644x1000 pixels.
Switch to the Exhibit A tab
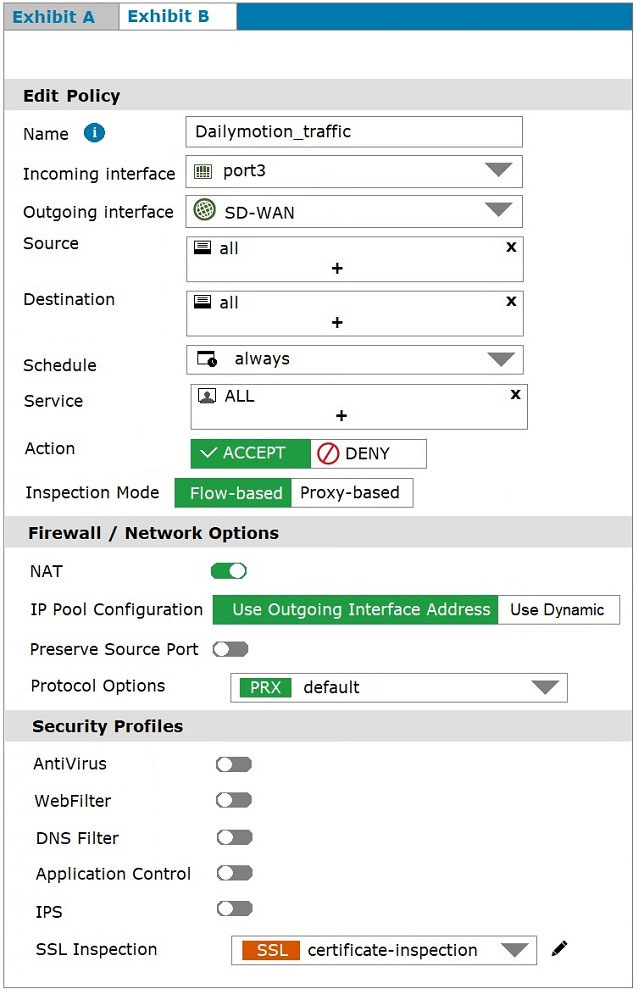(x=54, y=17)
